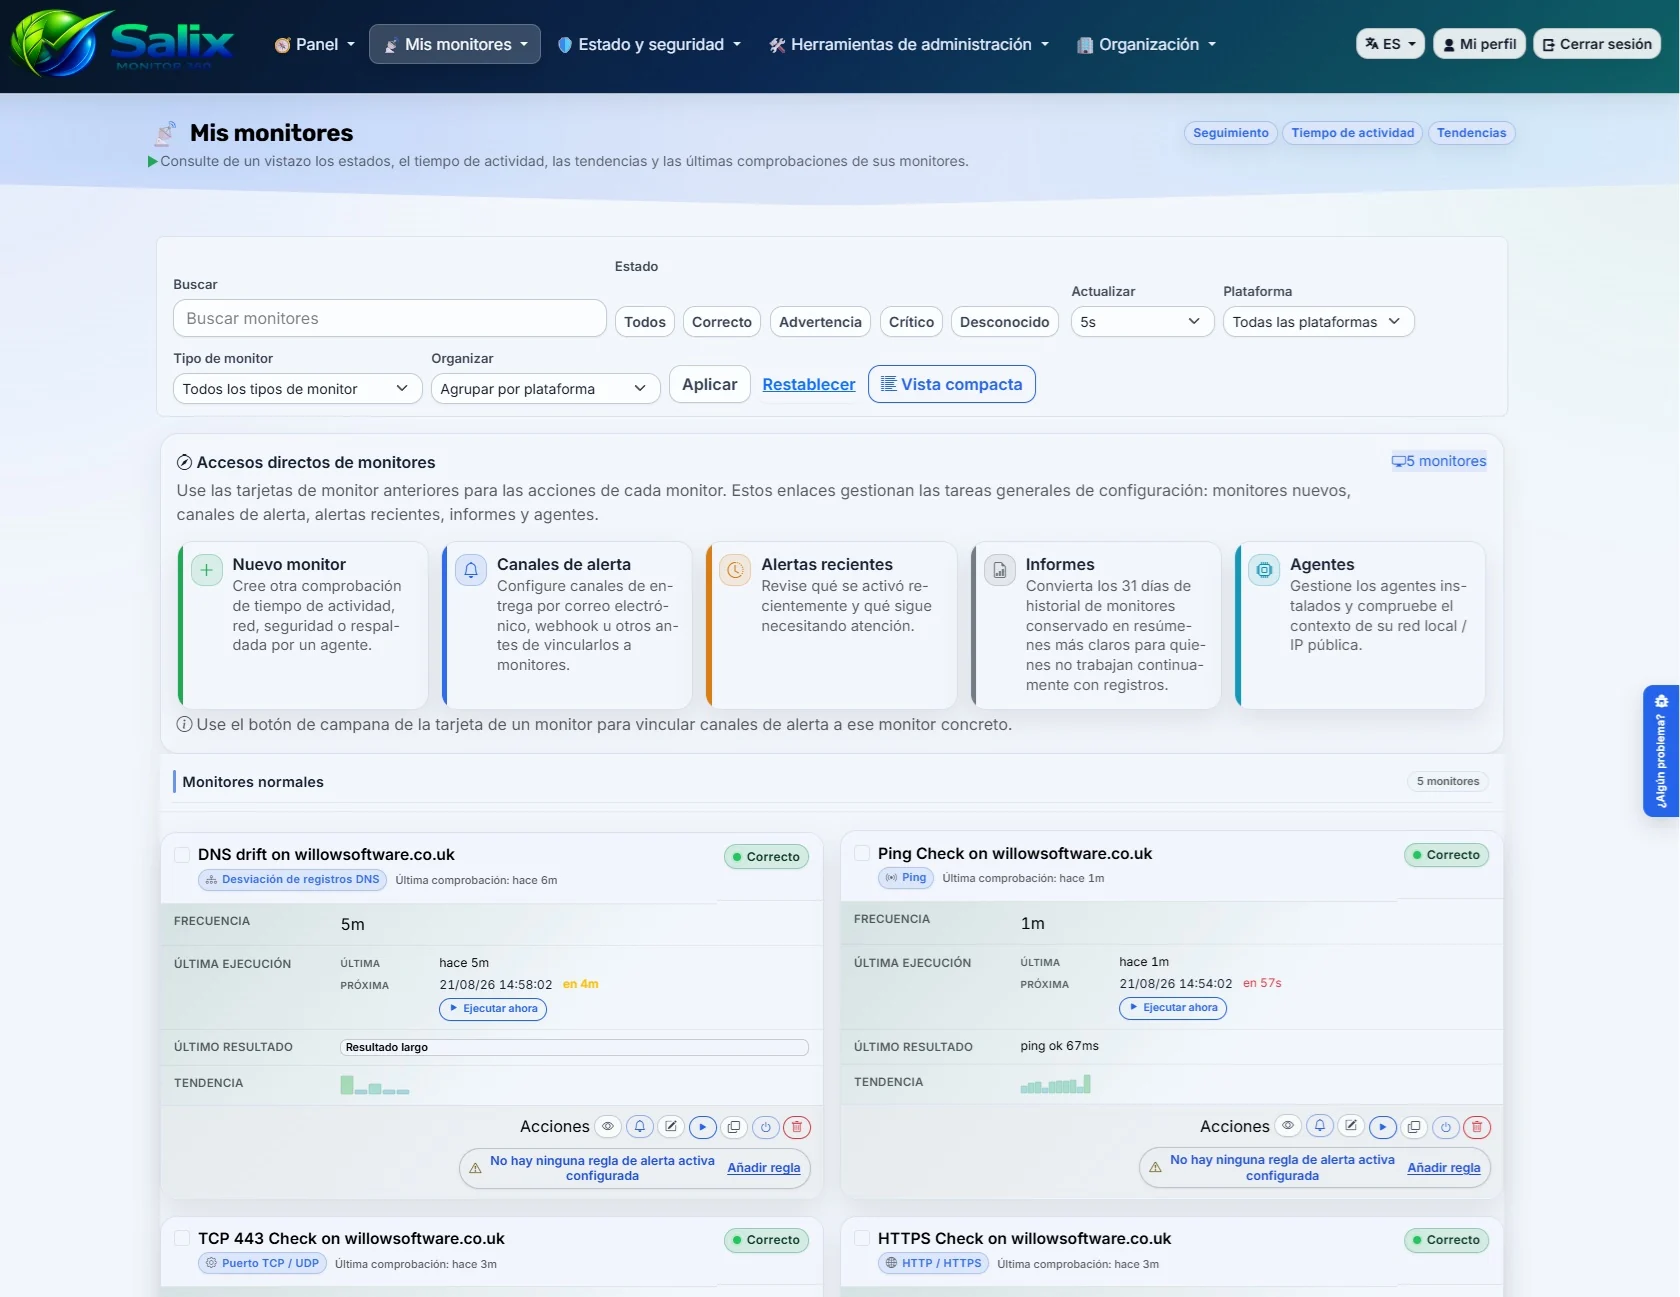This screenshot has width=1680, height=1297.
Task: Open the Actualizar 5s interval dropdown
Action: [1142, 322]
